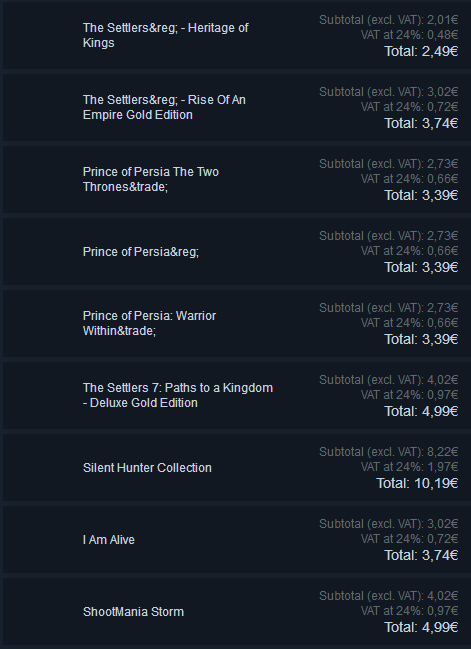This screenshot has width=471, height=649.
Task: Click Total 4,99€ in the Settlers 7 row
Action: [421, 411]
